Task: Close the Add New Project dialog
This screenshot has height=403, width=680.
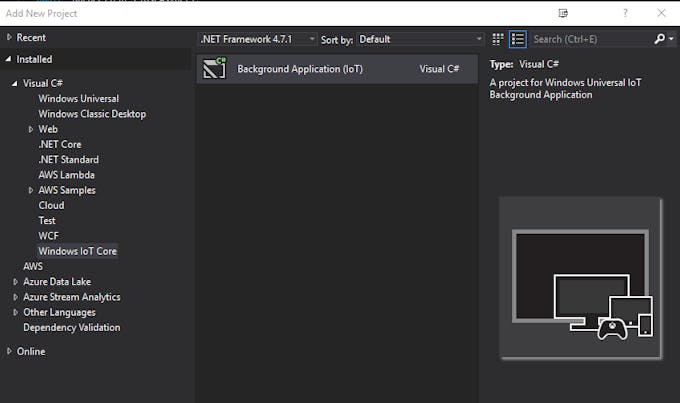Action: pyautogui.click(x=661, y=13)
